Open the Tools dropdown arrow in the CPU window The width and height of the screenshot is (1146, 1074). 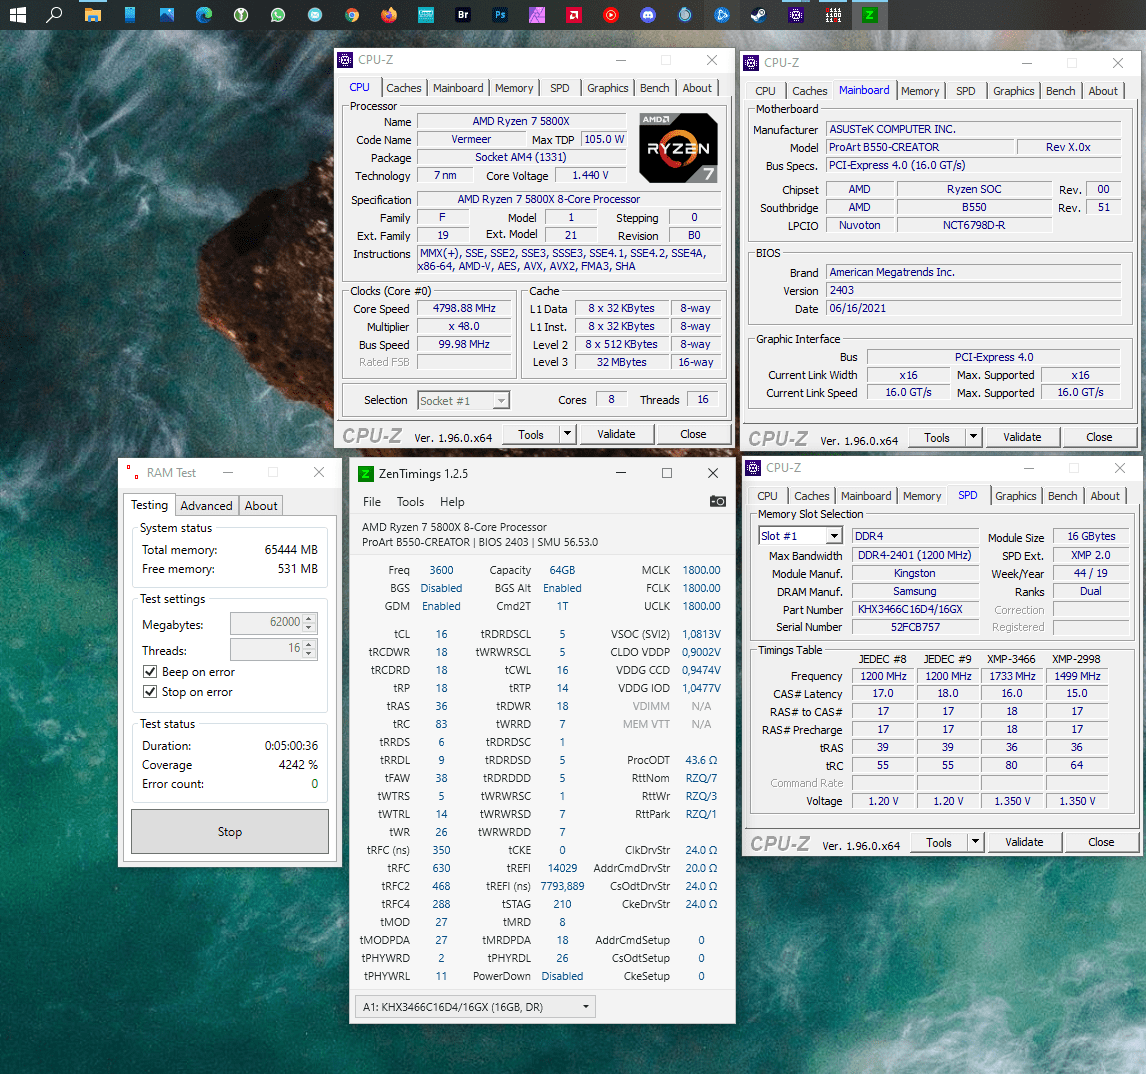pos(567,434)
